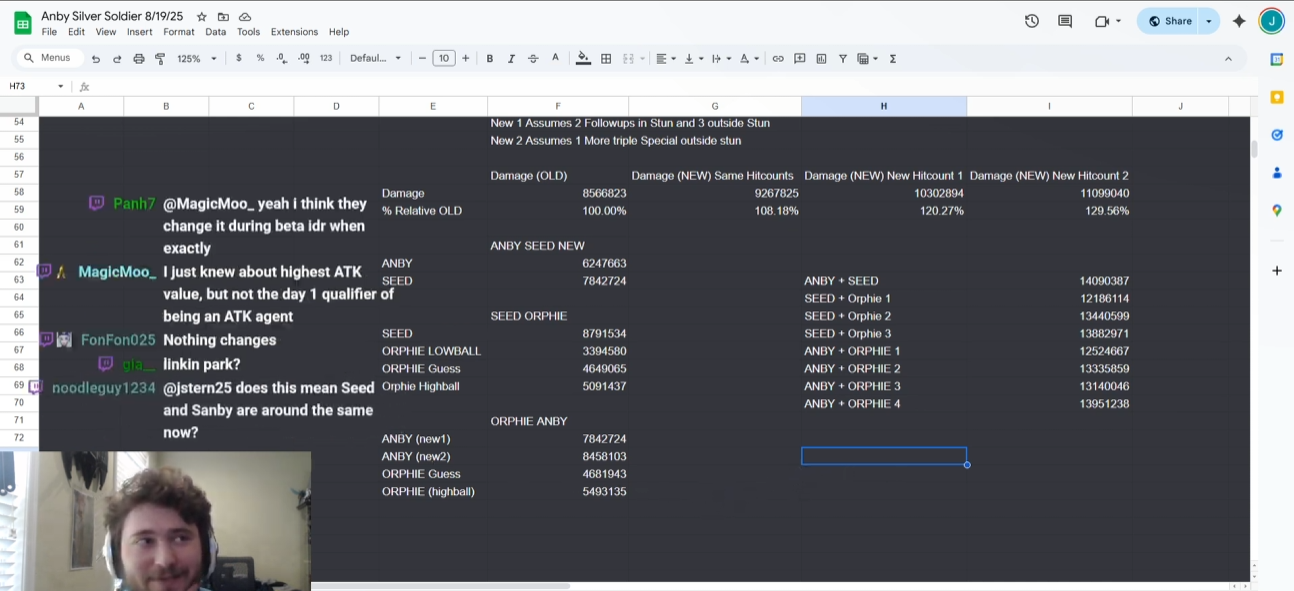Increase font size
1294x591 pixels.
pos(465,59)
